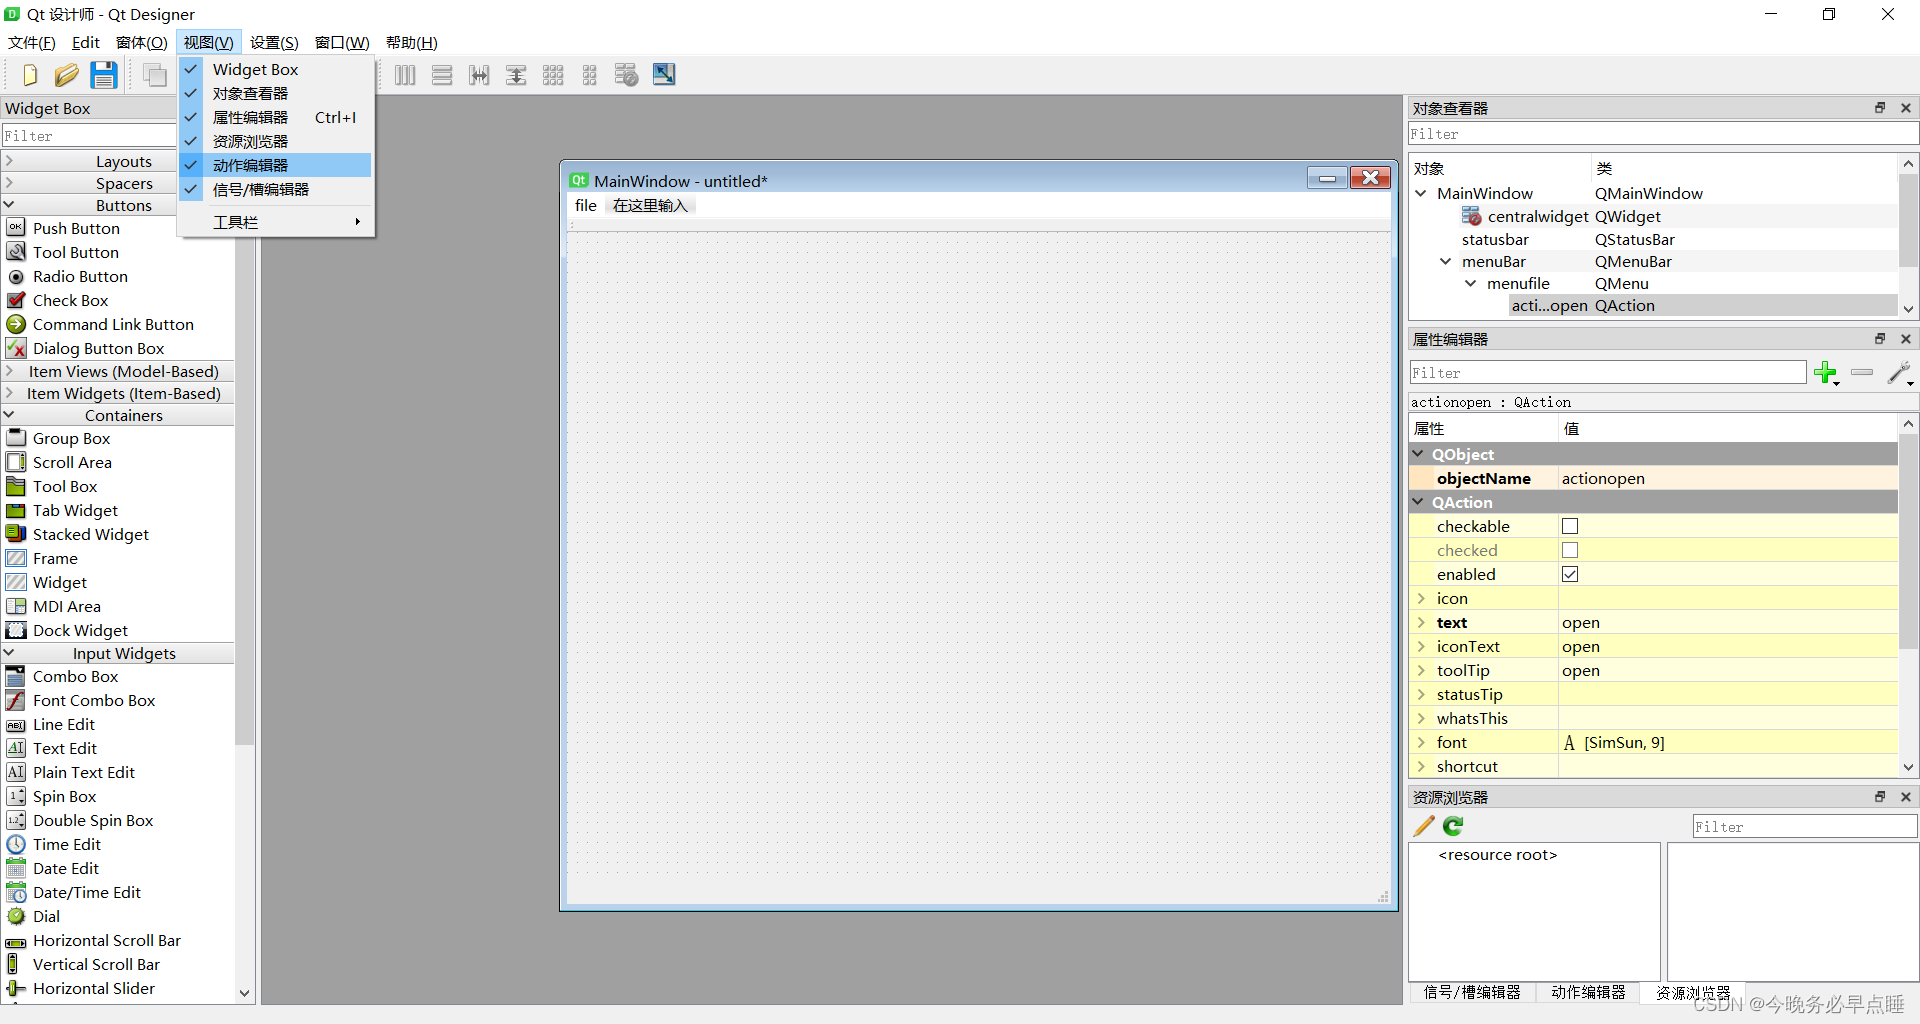Viewport: 1920px width, 1024px height.
Task: Expand the Layouts category
Action: [x=9, y=160]
